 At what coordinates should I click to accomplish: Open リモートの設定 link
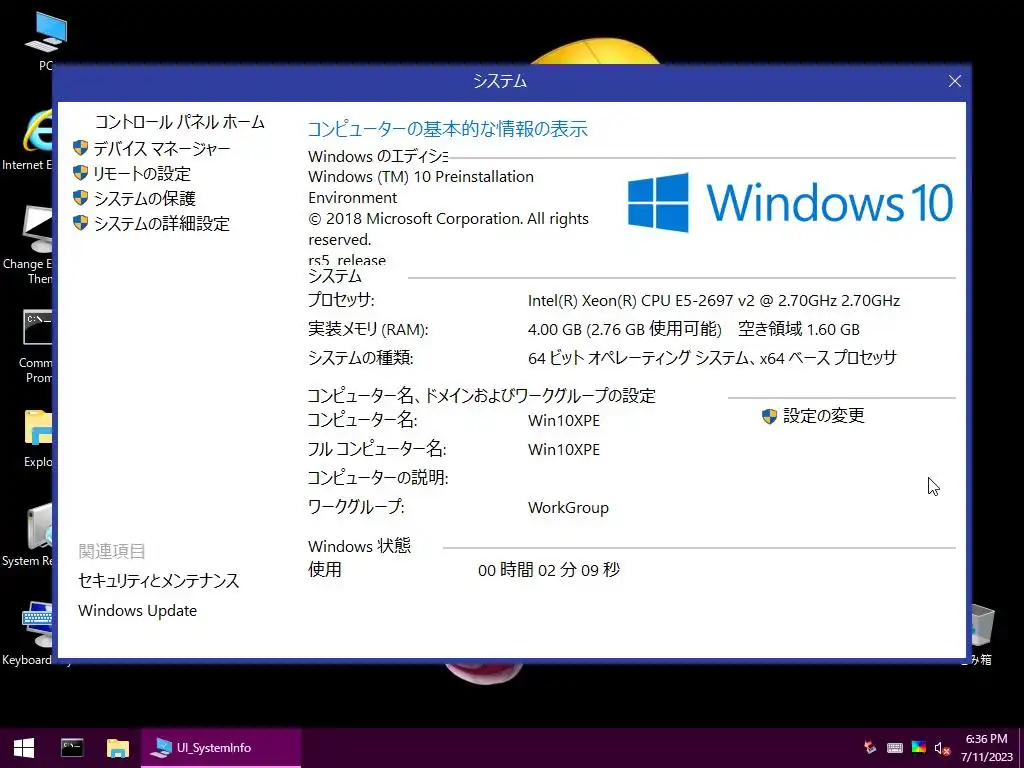click(142, 174)
